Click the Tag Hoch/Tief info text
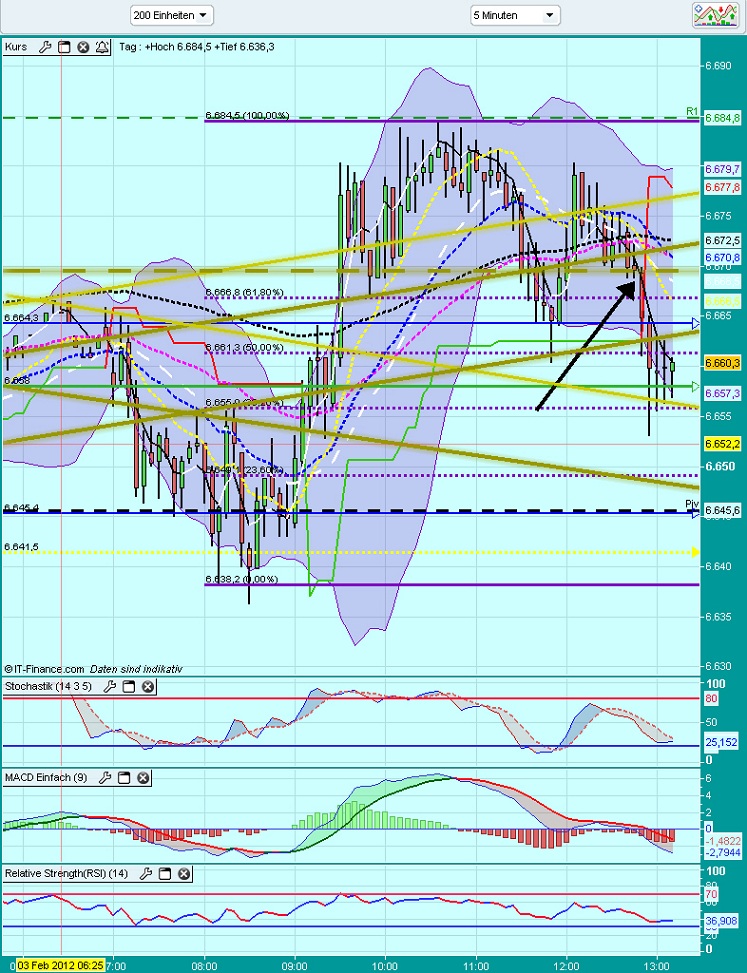The height and width of the screenshot is (973, 747). (197, 47)
